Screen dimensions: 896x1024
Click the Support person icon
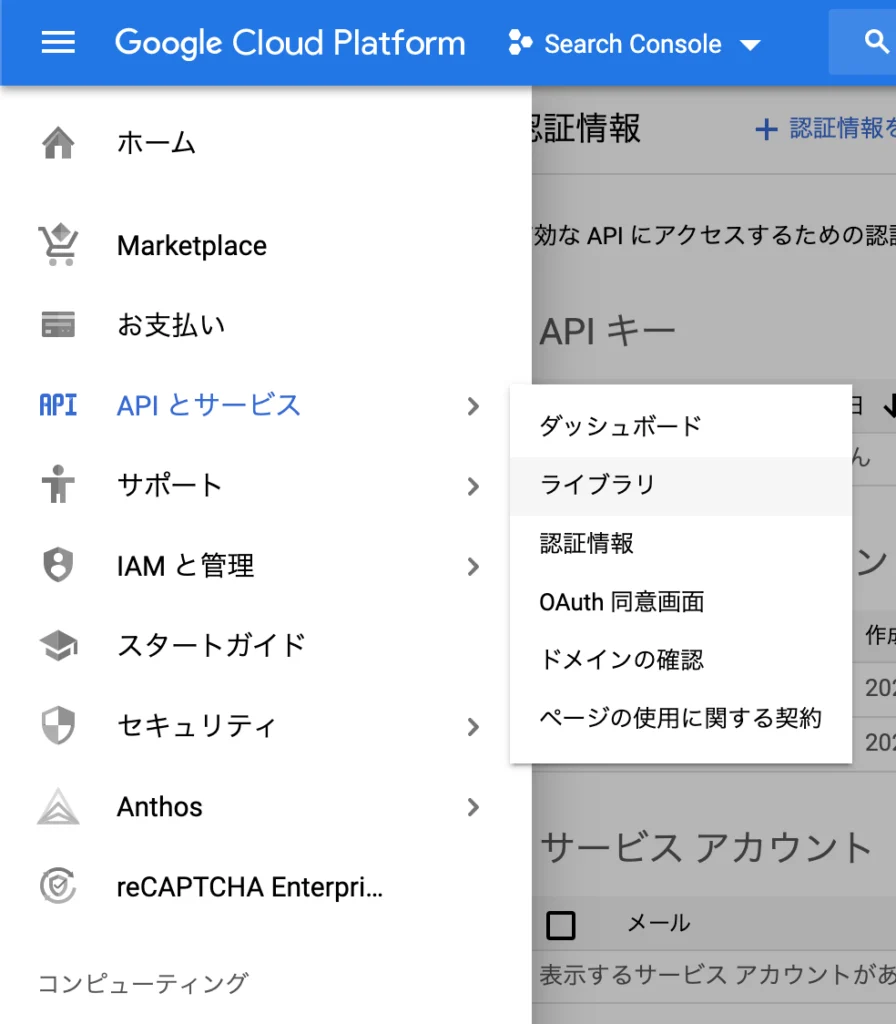tap(58, 485)
